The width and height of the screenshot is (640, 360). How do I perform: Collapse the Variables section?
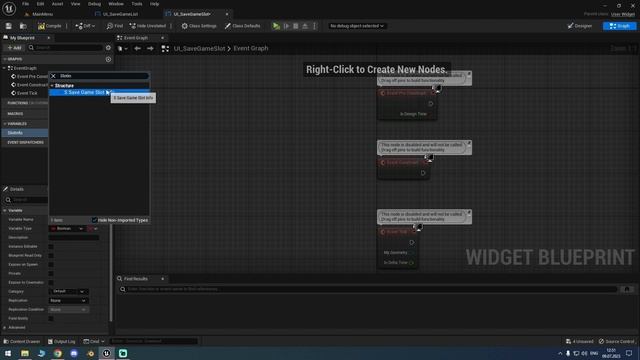coord(4,124)
